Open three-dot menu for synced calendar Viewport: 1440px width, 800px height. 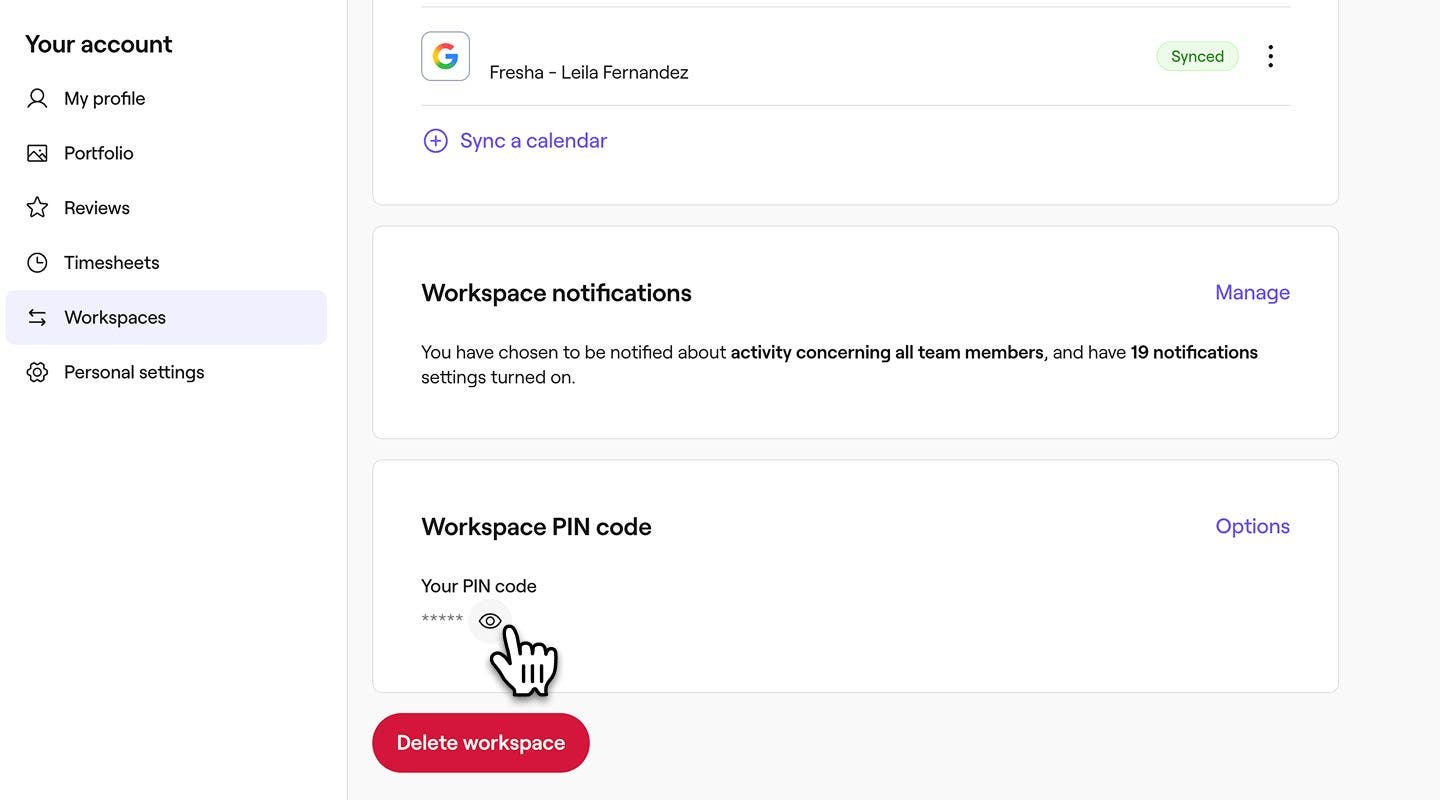click(1270, 56)
